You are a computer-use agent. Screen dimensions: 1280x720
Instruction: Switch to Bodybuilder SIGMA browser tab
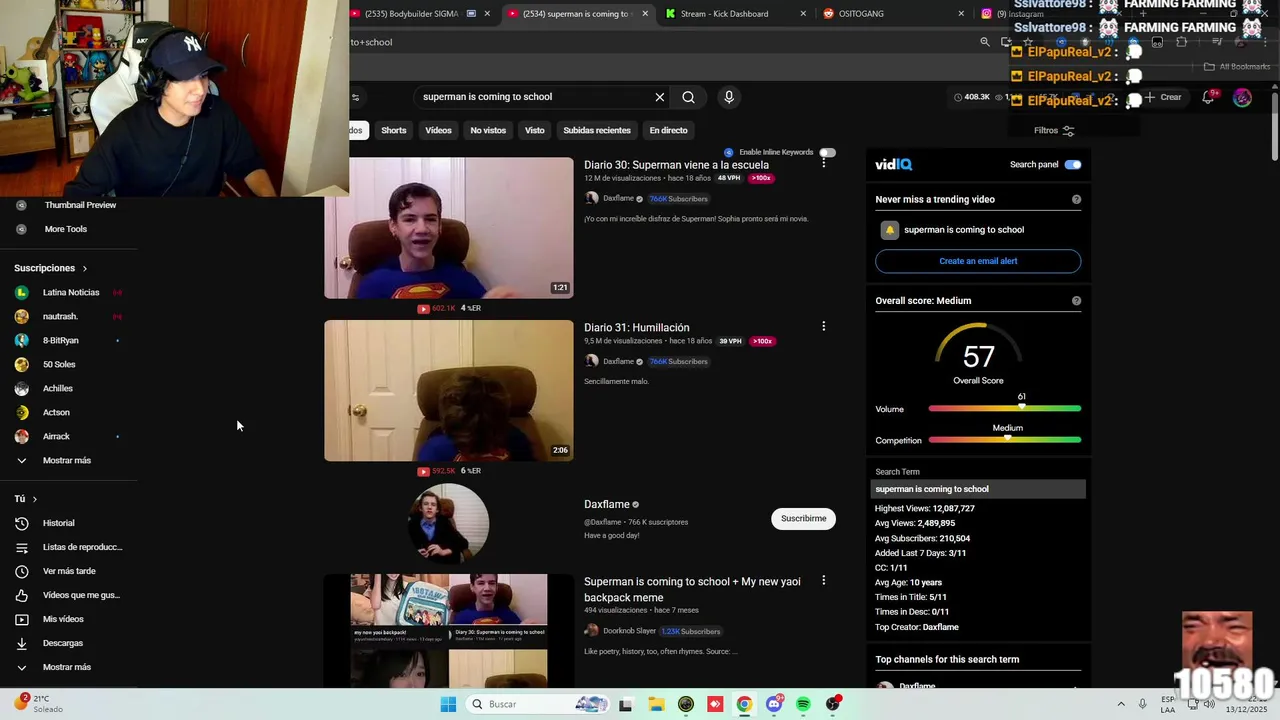tap(414, 14)
